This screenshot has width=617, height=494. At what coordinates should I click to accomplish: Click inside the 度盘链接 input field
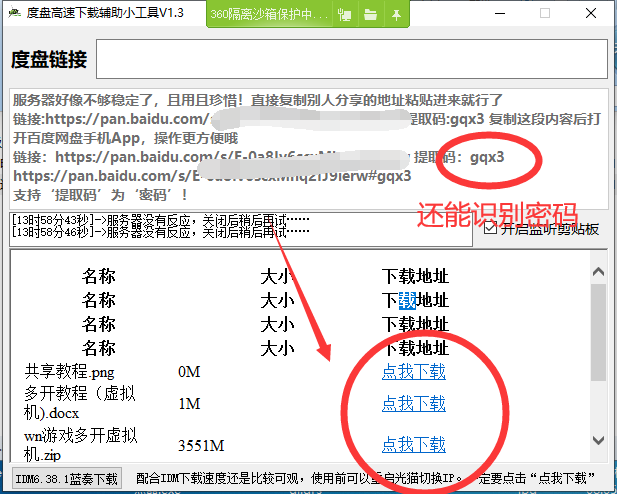pyautogui.click(x=351, y=59)
